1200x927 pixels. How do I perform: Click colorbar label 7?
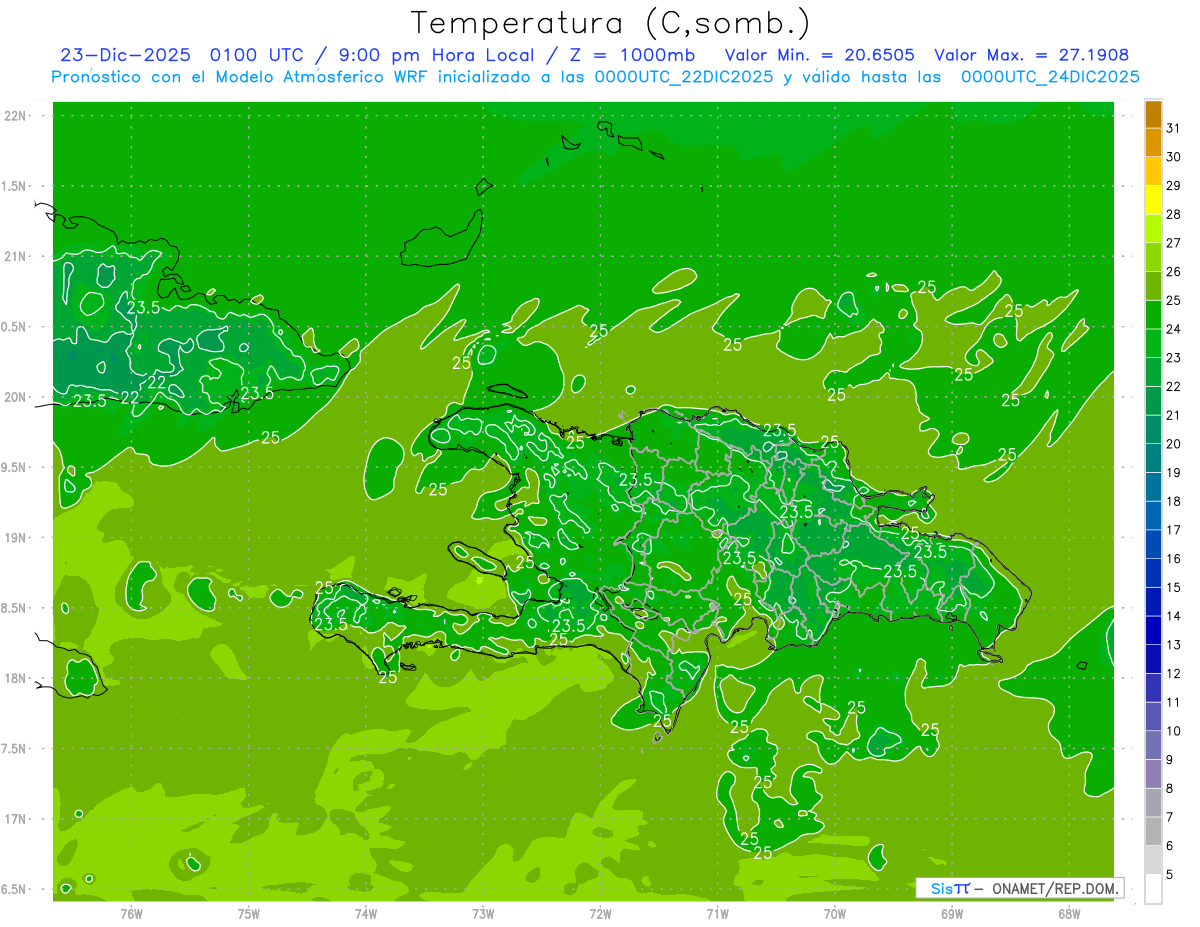coord(1169,818)
